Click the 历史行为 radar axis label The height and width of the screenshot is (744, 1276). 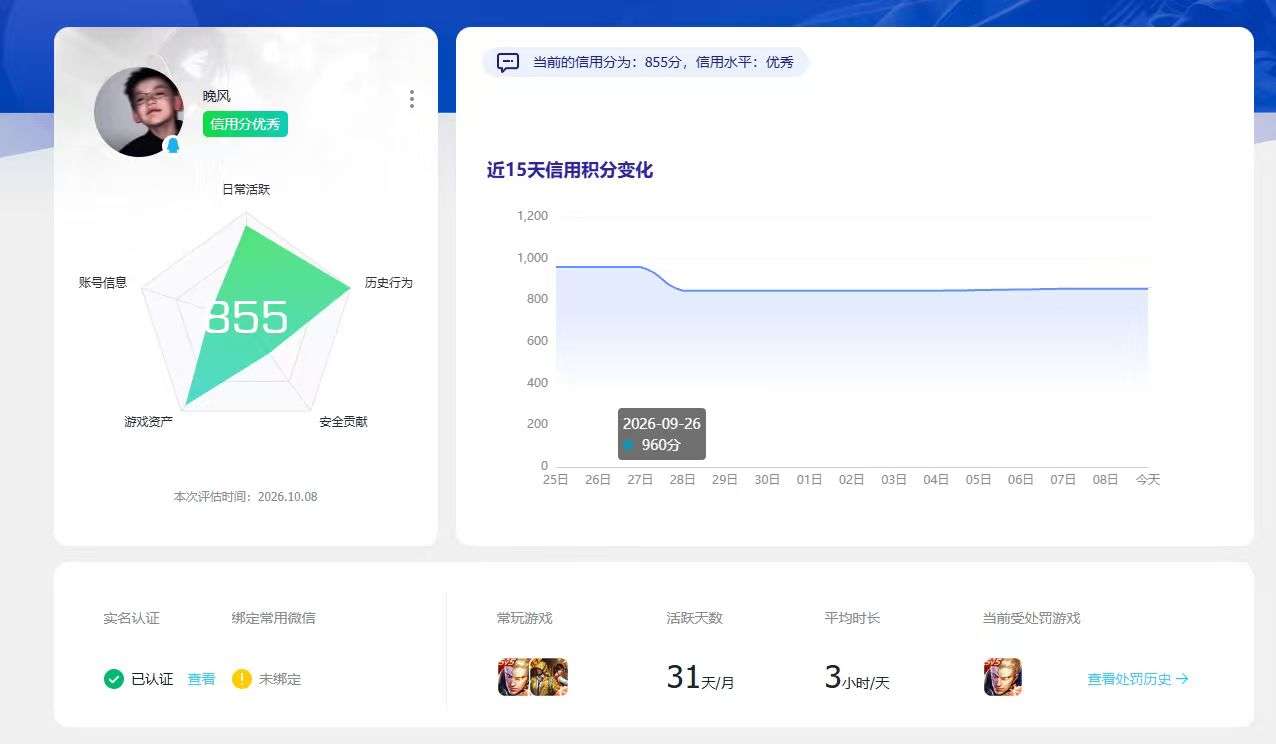(x=389, y=283)
